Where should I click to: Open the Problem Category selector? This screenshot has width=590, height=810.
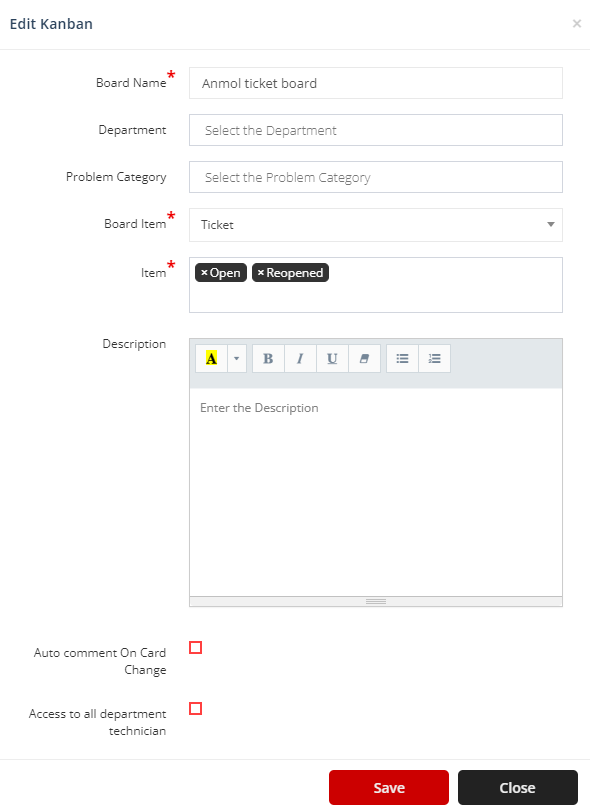click(376, 177)
